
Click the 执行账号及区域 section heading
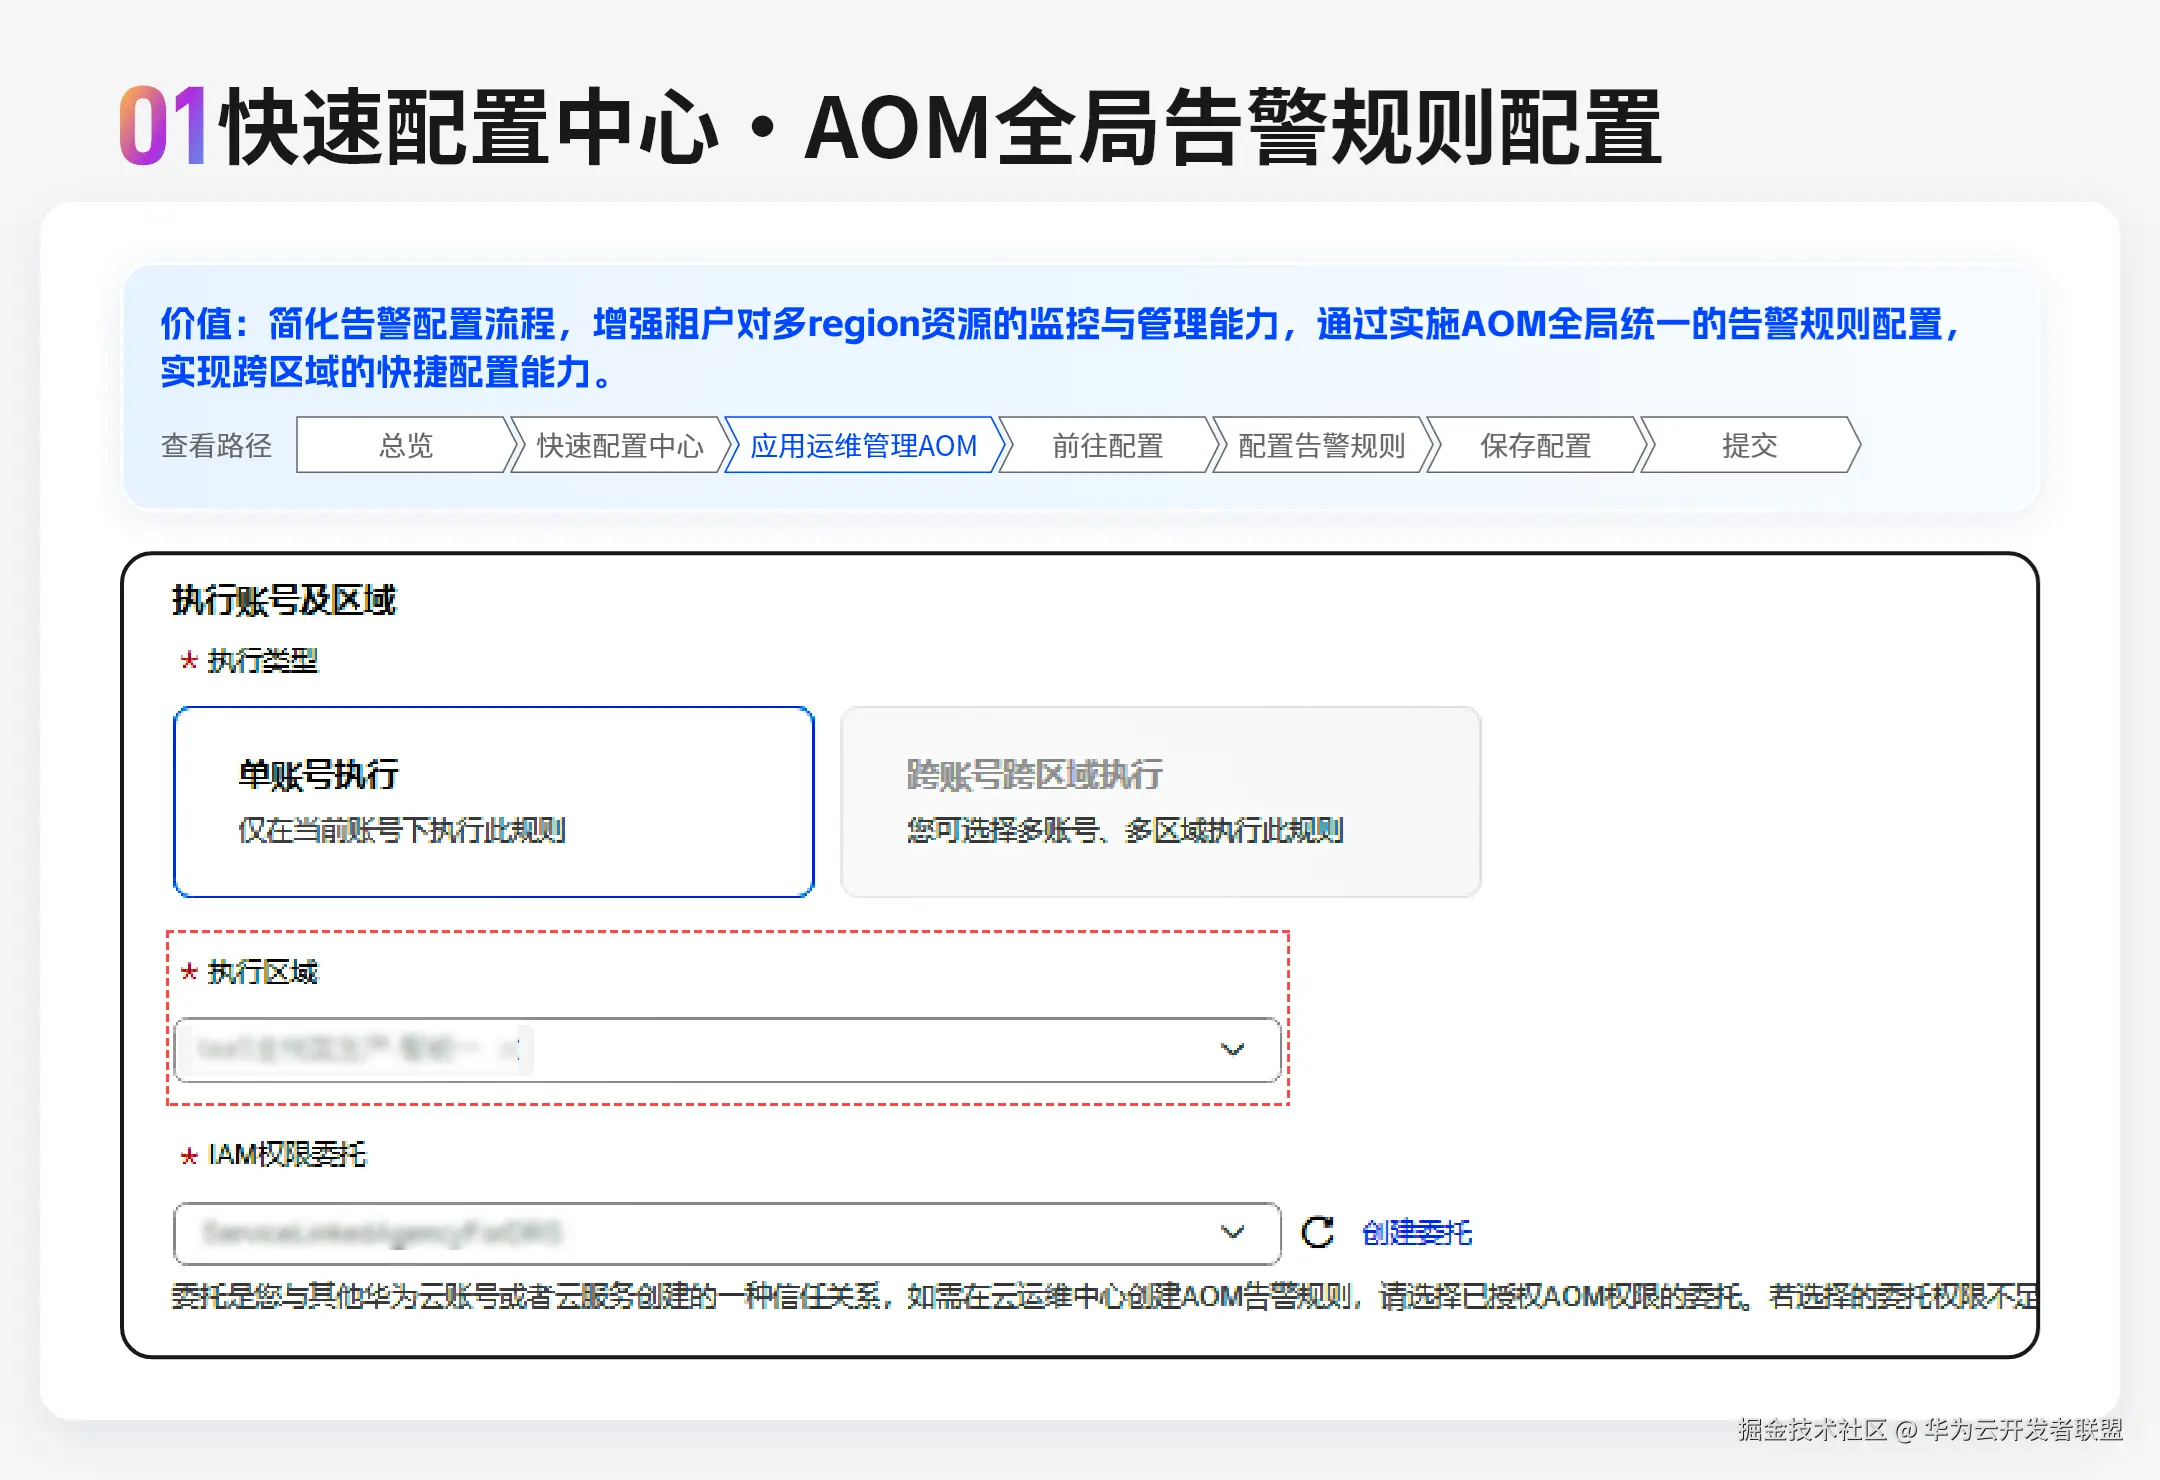click(x=283, y=600)
